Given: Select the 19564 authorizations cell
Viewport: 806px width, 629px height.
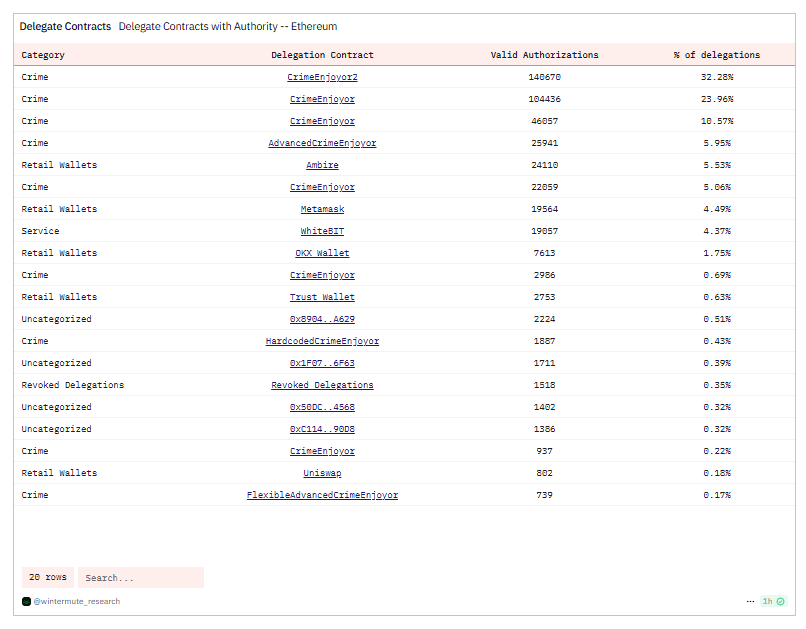Looking at the screenshot, I should pos(544,209).
